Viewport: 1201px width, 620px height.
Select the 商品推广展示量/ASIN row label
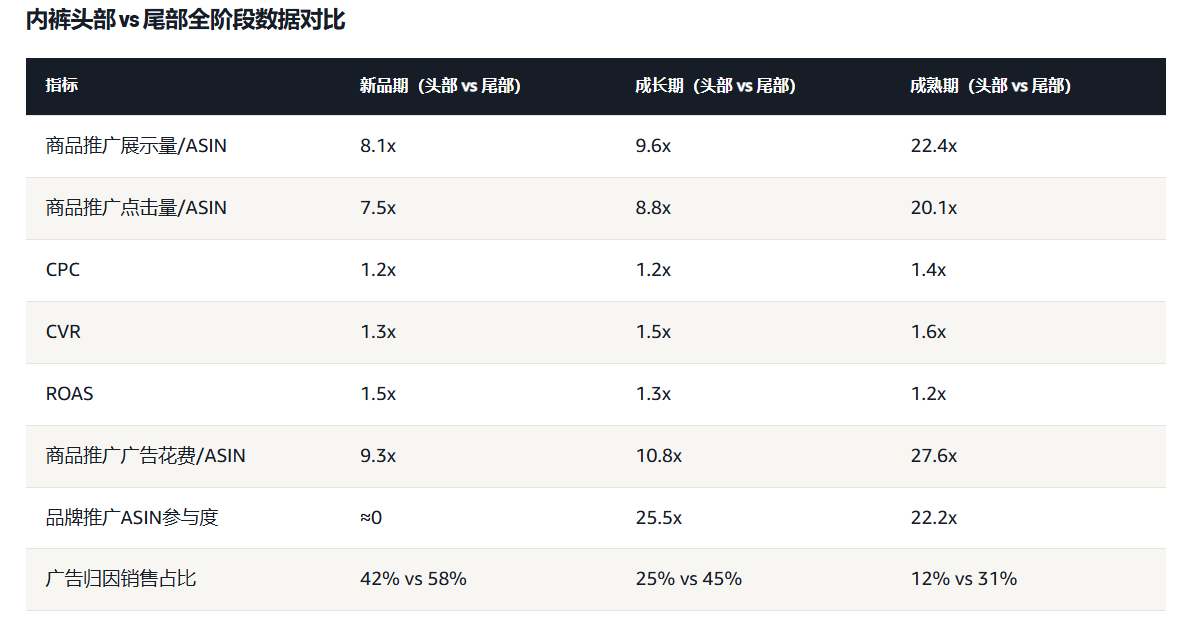tap(136, 146)
